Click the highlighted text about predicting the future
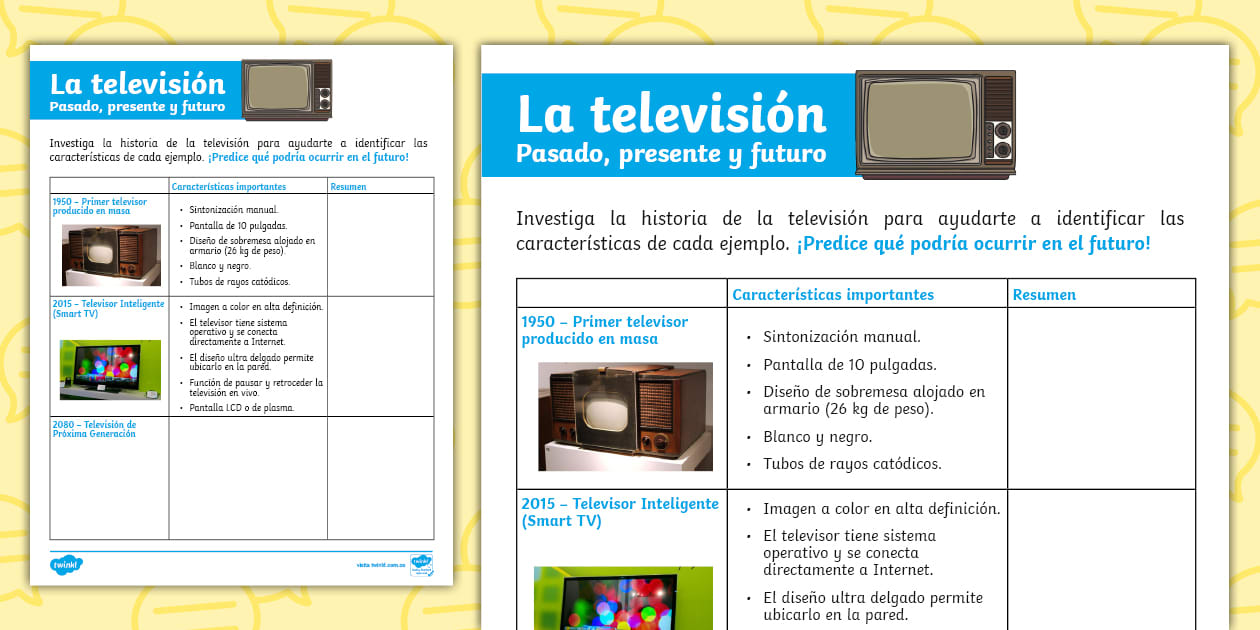The height and width of the screenshot is (630, 1260). click(973, 241)
